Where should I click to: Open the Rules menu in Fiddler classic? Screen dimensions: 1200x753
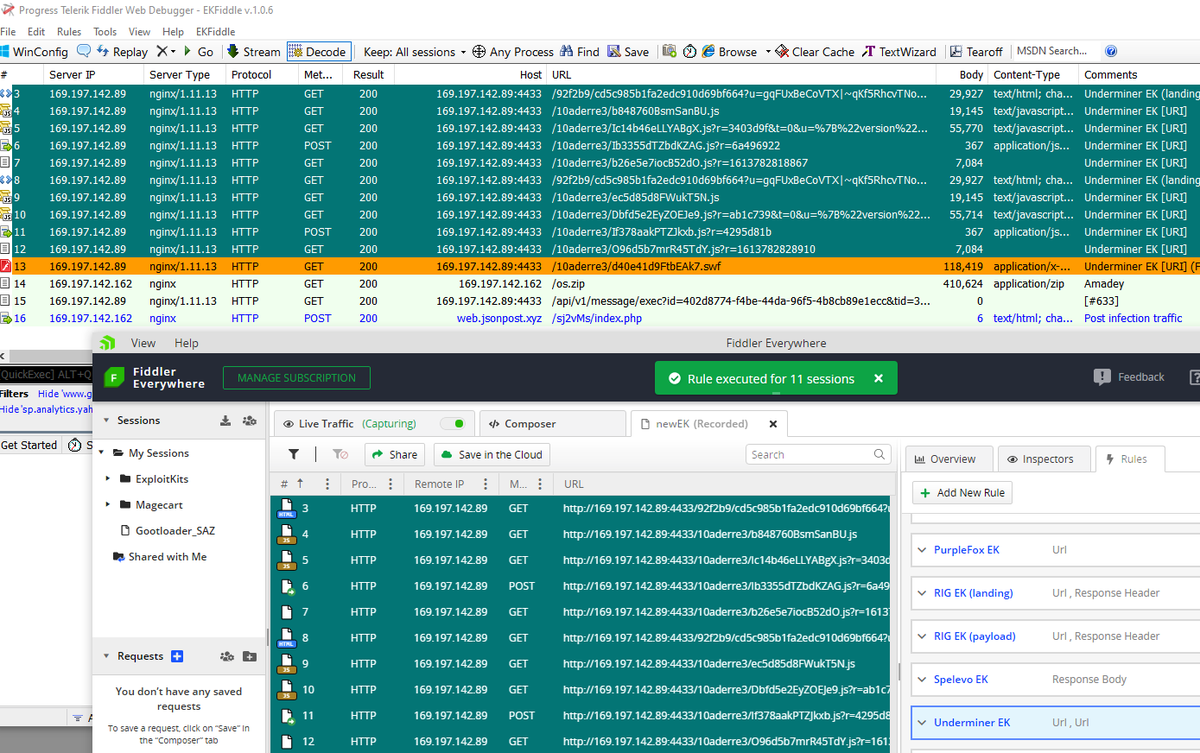tap(69, 32)
